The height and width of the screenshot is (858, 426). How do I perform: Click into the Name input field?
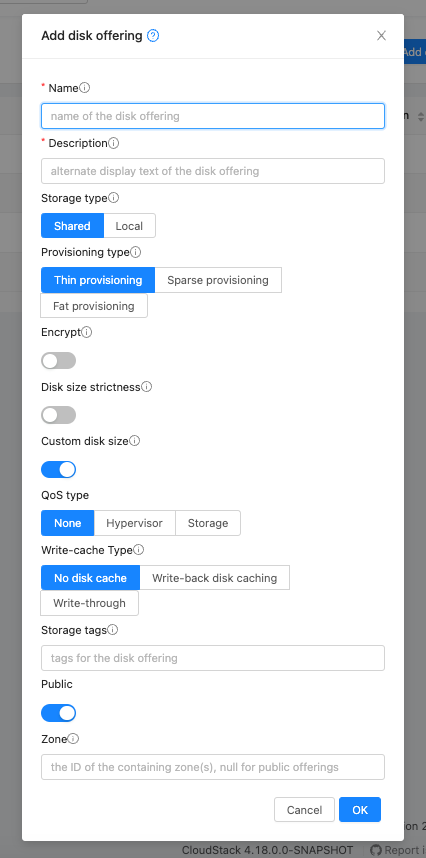[x=213, y=116]
